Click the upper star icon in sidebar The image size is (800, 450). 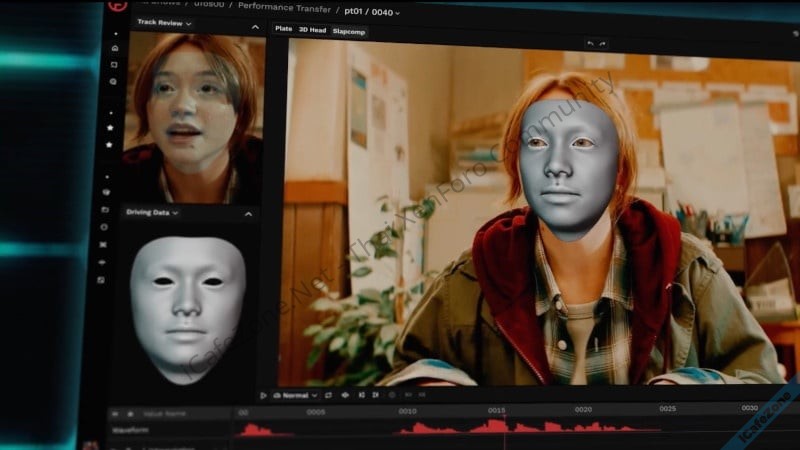[x=110, y=127]
